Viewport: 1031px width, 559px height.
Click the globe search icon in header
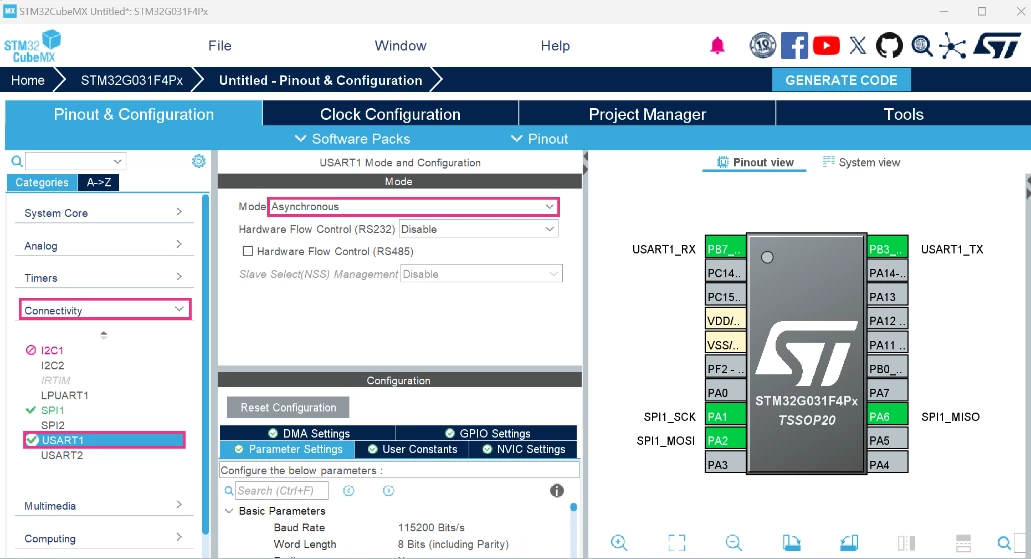coord(921,45)
